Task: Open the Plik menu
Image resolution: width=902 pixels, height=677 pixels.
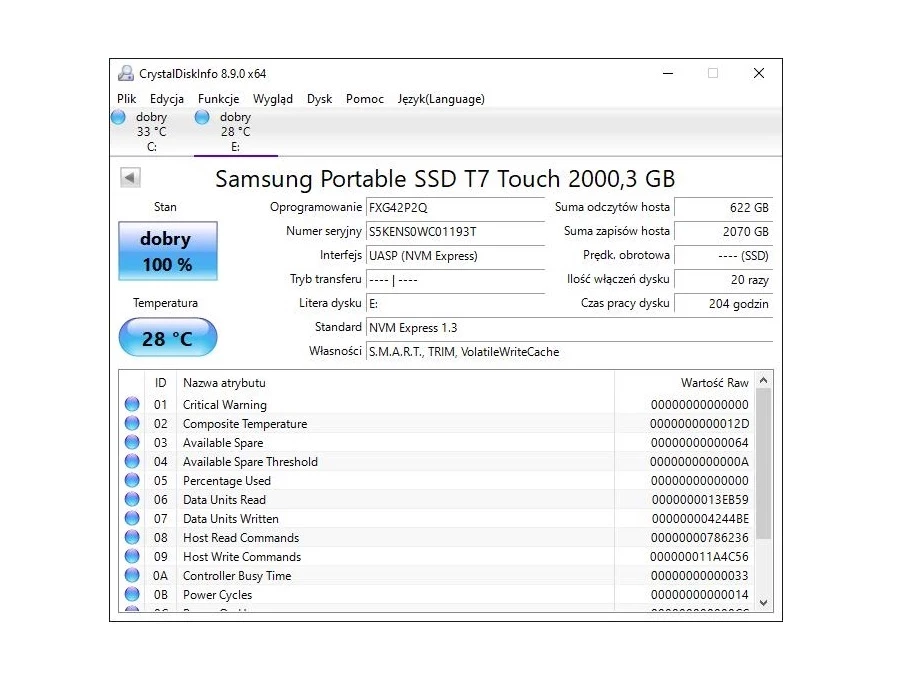Action: pos(127,99)
